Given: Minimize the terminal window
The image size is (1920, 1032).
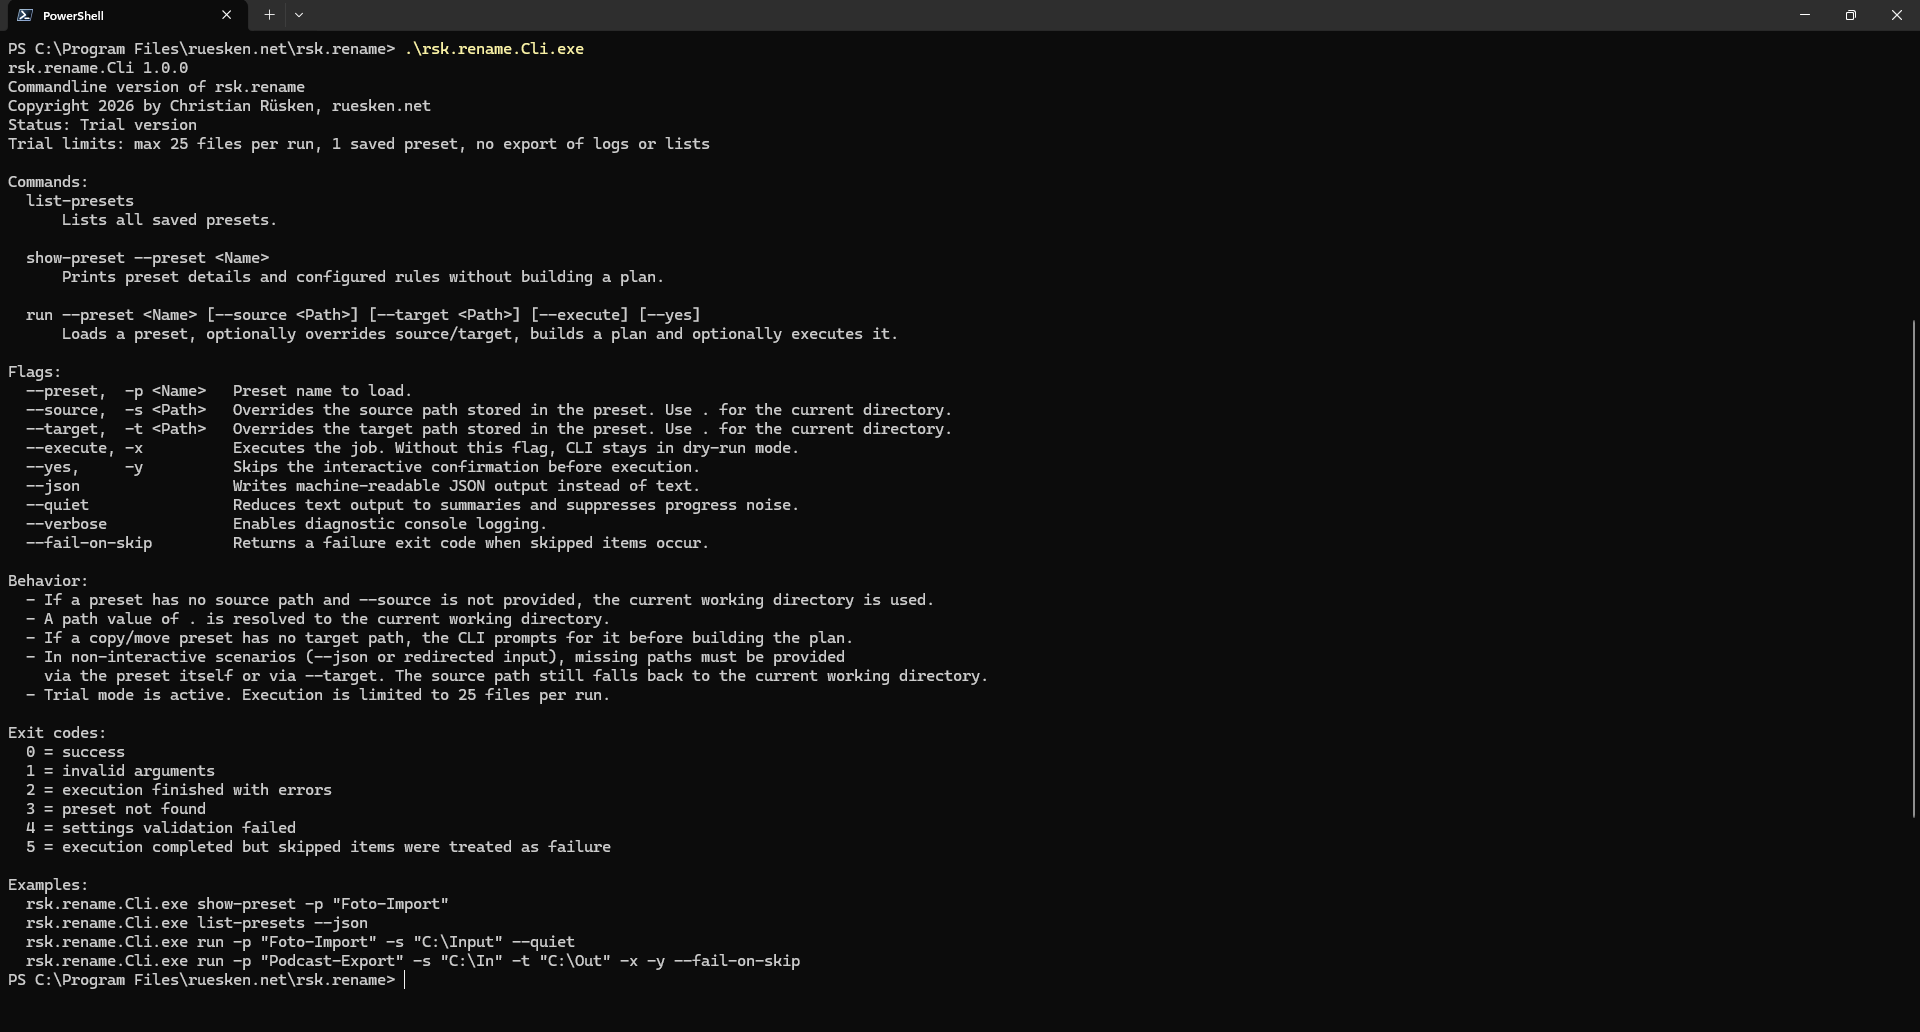Looking at the screenshot, I should point(1805,15).
